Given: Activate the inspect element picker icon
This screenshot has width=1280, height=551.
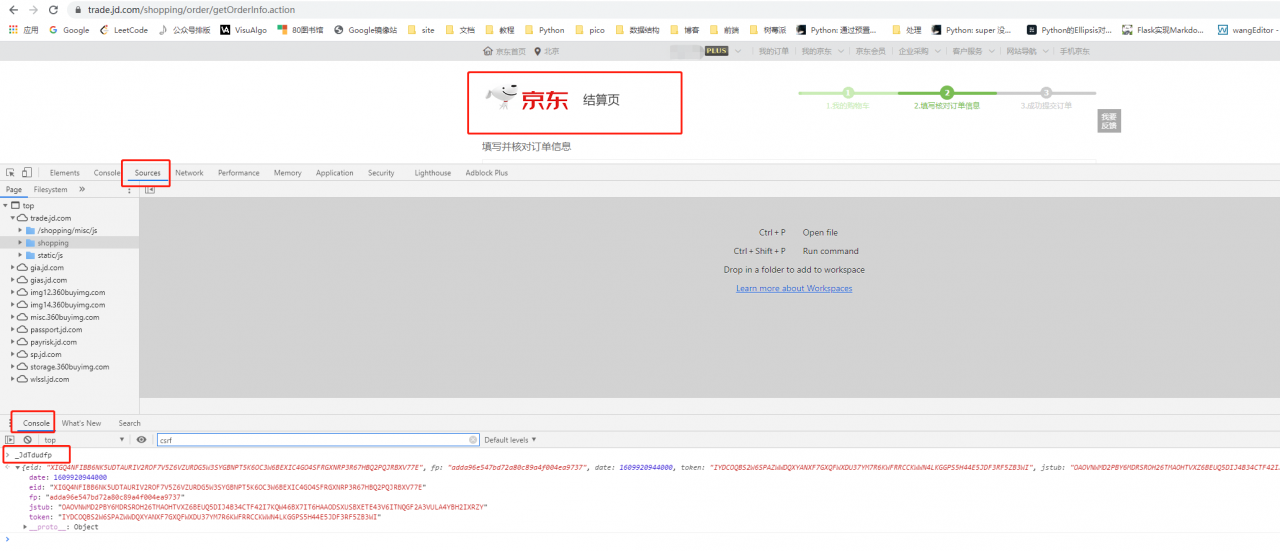Looking at the screenshot, I should click(x=10, y=173).
